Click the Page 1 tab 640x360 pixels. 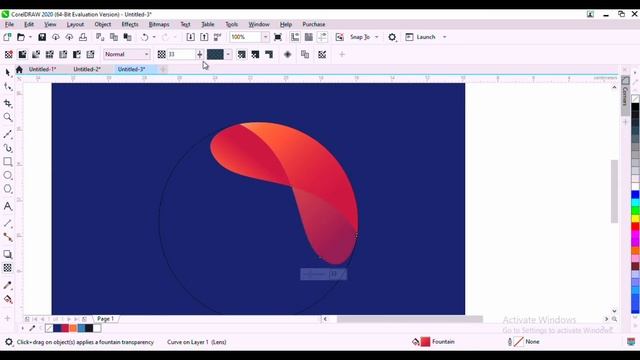pyautogui.click(x=105, y=318)
